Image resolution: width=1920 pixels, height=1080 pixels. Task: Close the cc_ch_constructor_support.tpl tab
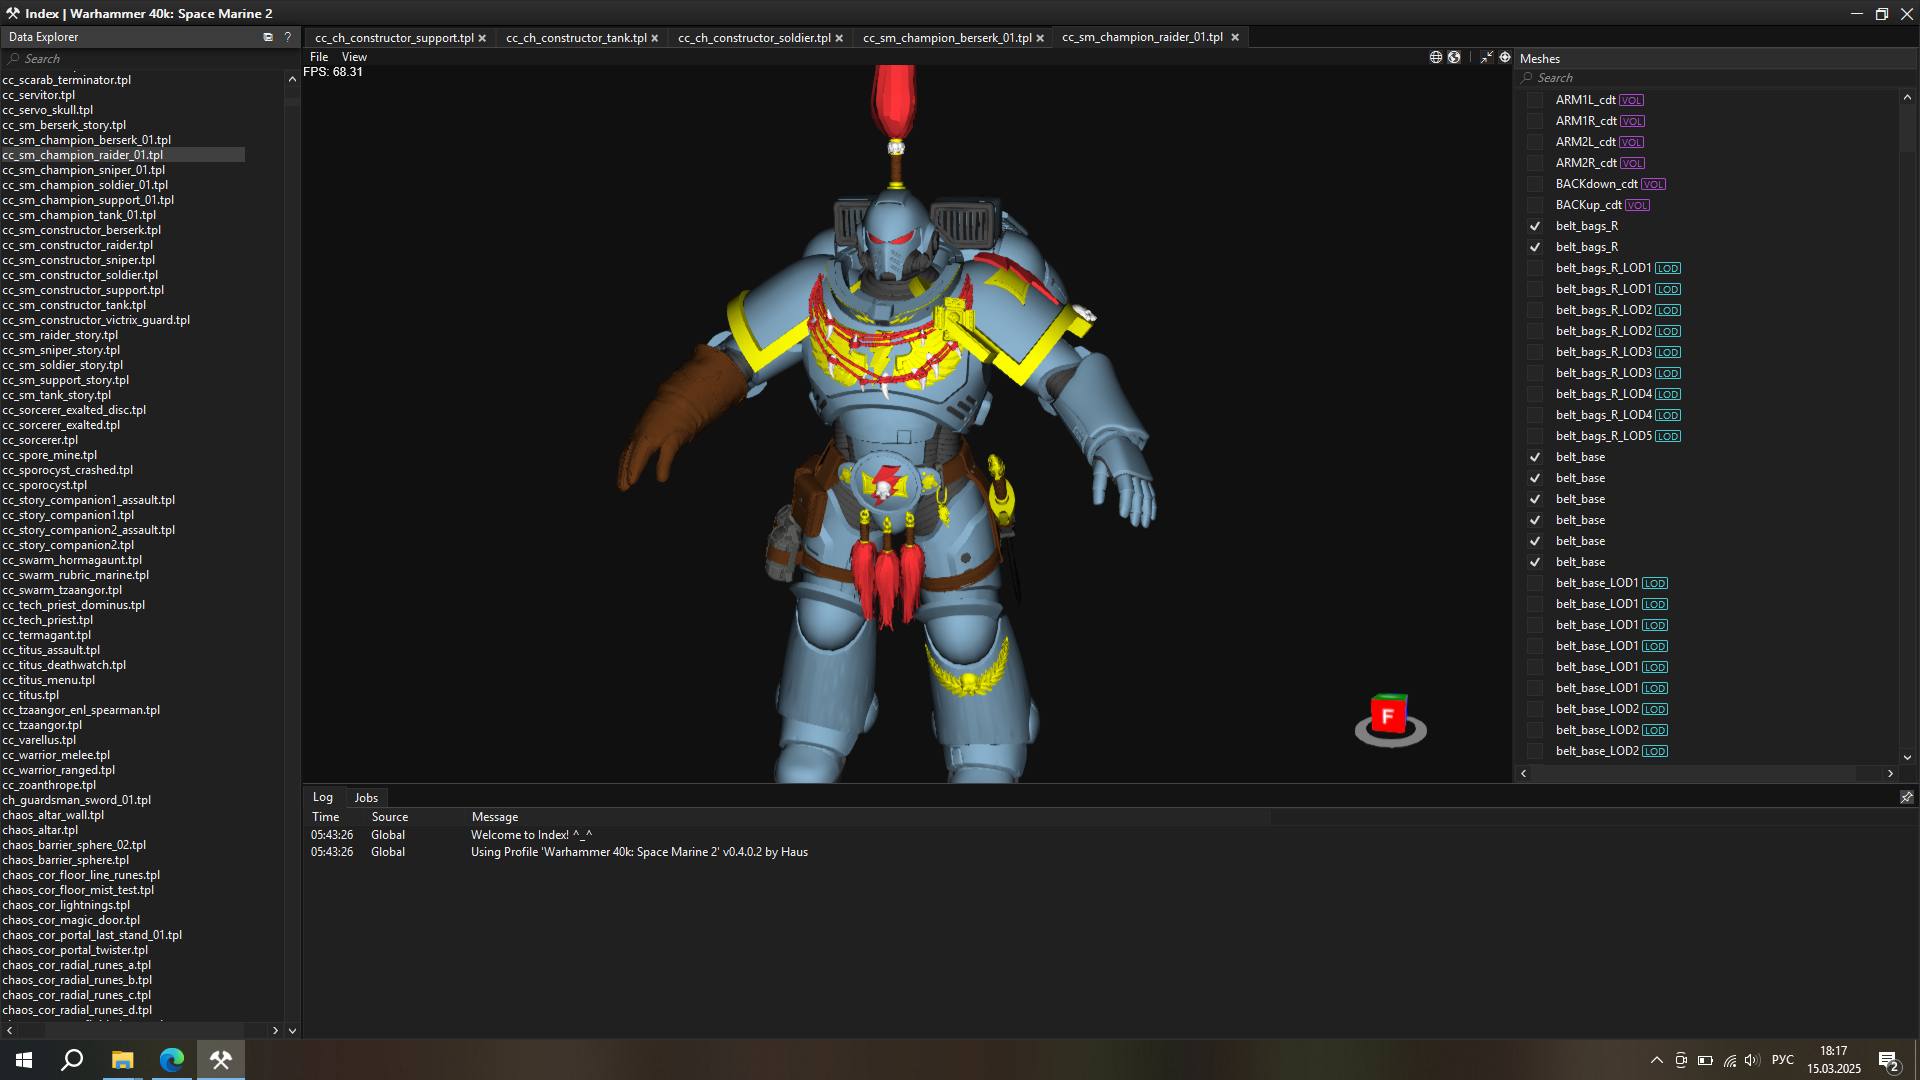coord(482,38)
